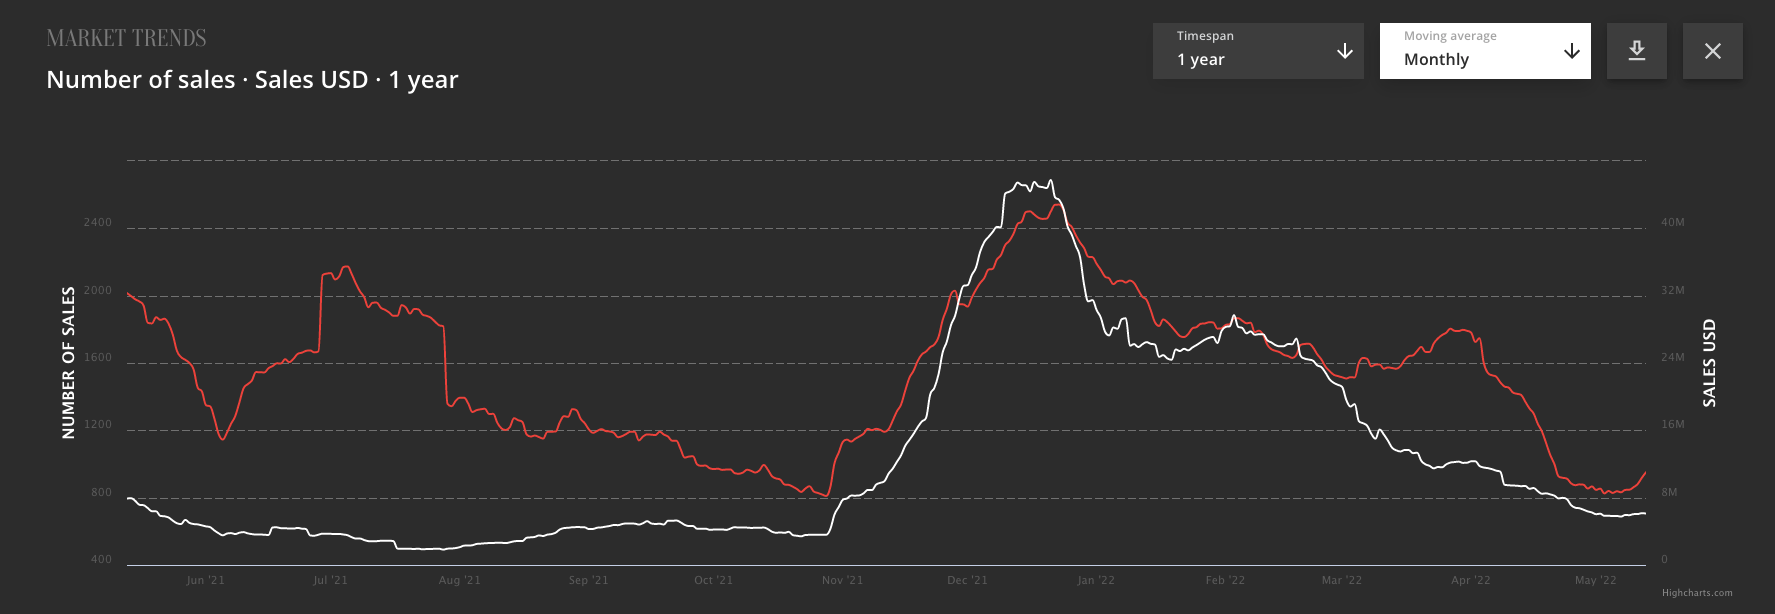Click the Nov '21 x-axis label
Image resolution: width=1775 pixels, height=614 pixels.
(841, 580)
